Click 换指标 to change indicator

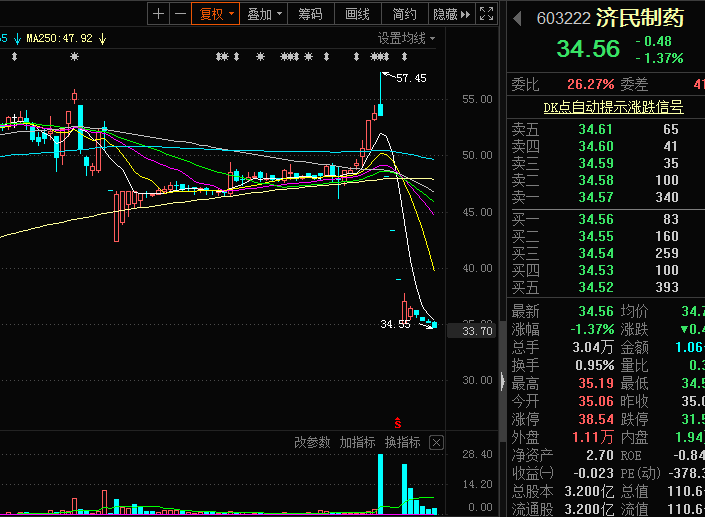(402, 442)
